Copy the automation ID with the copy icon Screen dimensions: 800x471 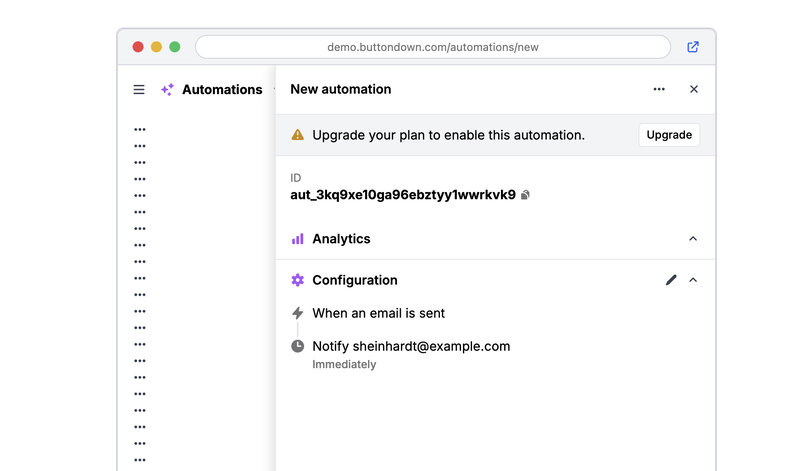tap(526, 195)
